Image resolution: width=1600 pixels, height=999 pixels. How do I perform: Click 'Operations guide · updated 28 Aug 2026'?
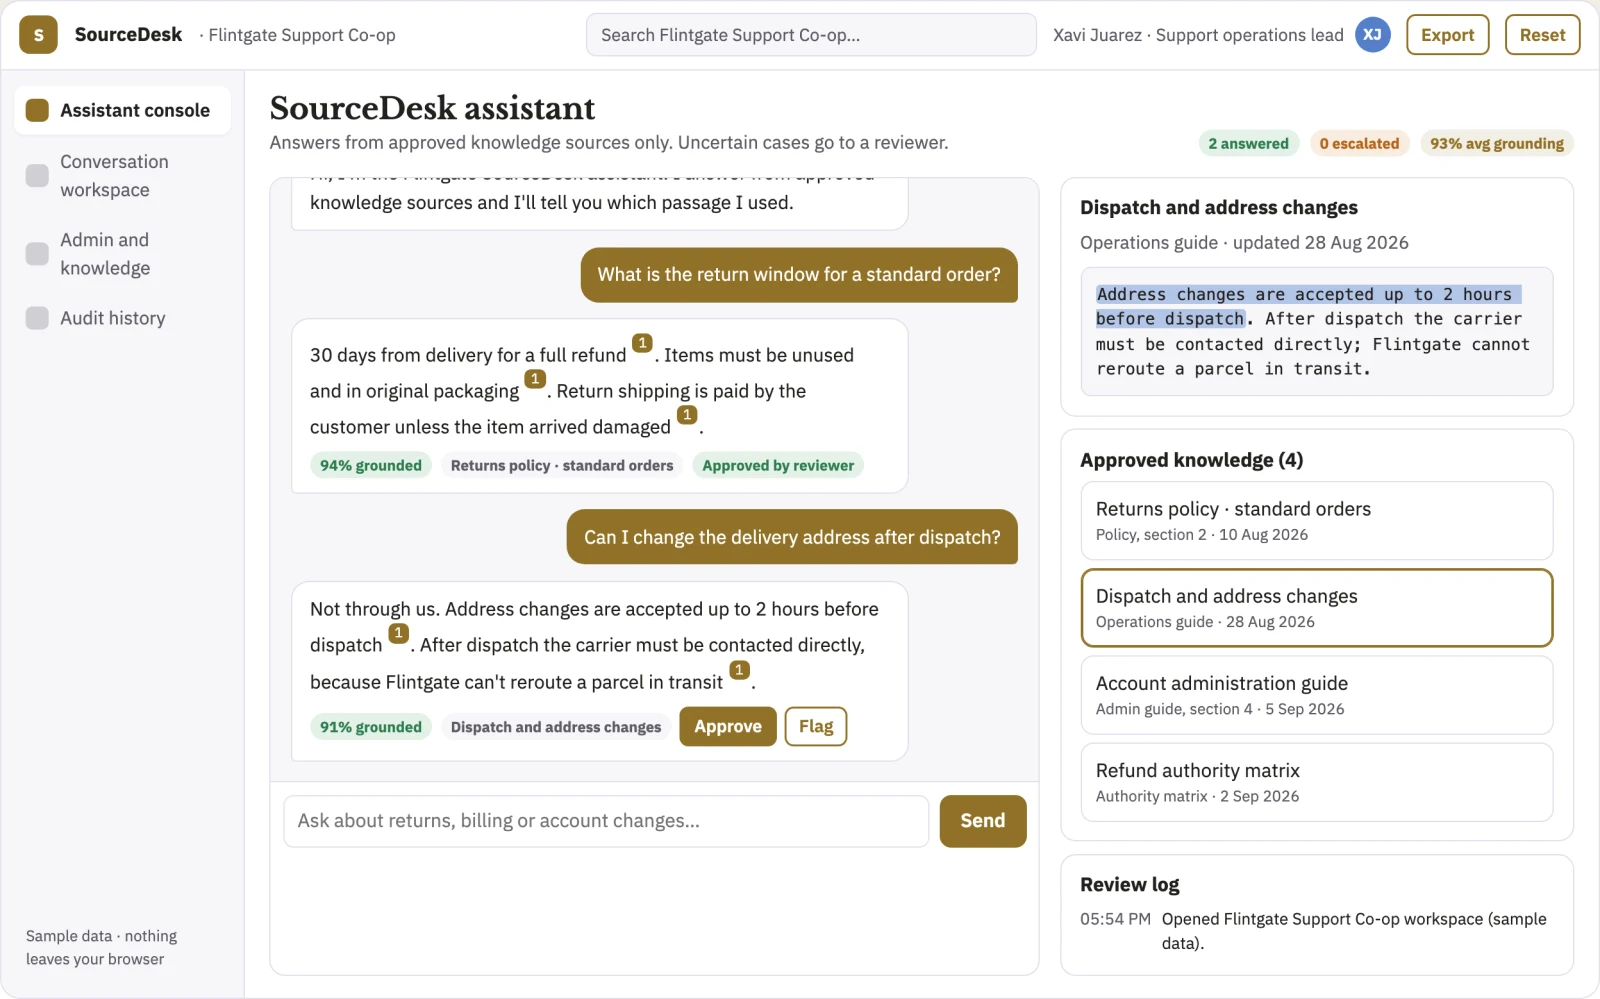1244,243
